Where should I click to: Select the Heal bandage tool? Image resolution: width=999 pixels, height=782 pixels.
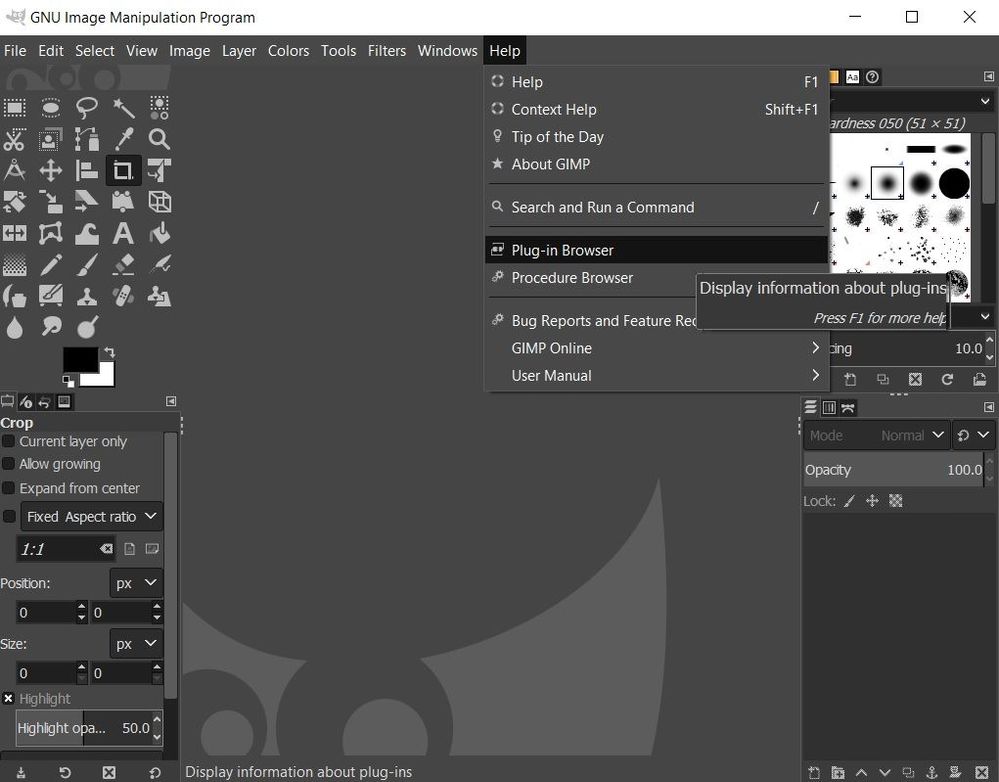click(123, 296)
